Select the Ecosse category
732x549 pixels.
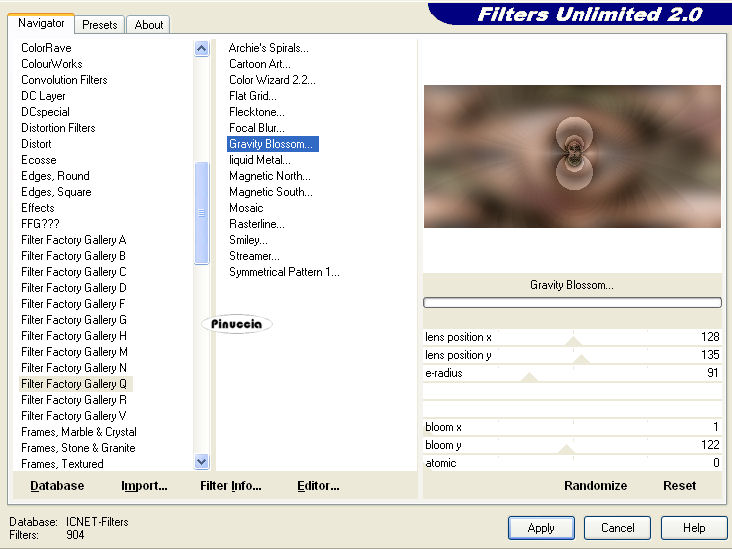(x=39, y=160)
